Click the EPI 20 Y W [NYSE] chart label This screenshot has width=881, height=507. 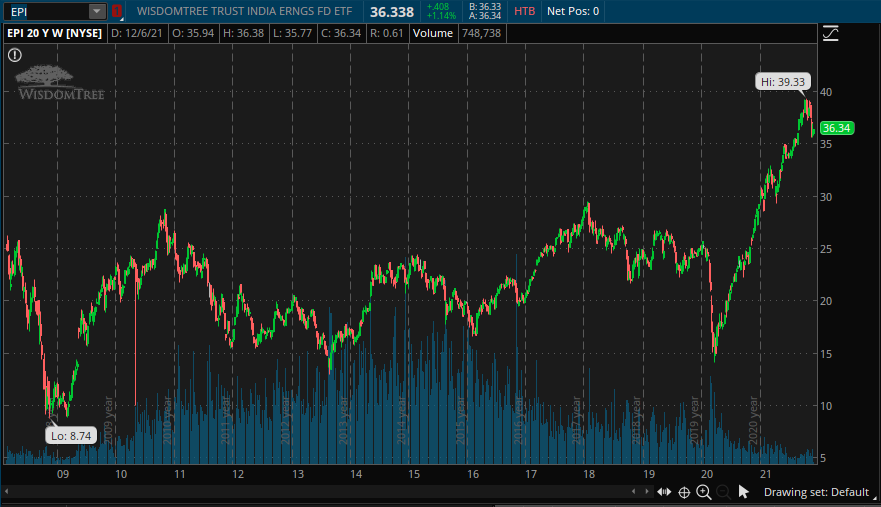coord(55,33)
